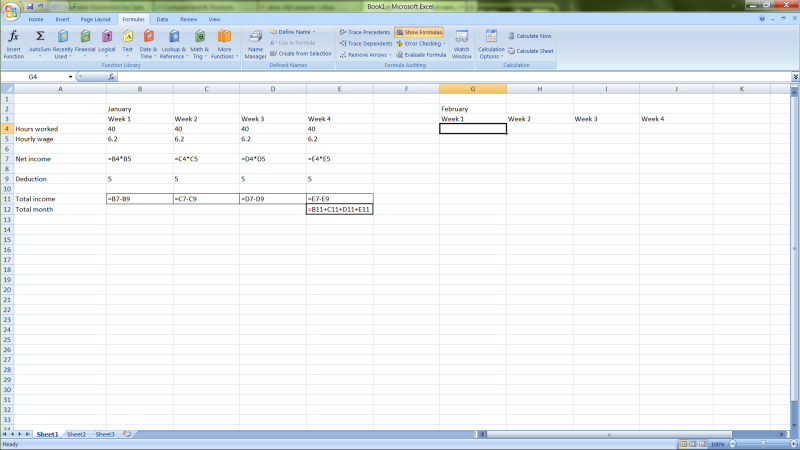This screenshot has width=800, height=450.
Task: Click the Select All corner button
Action: click(x=7, y=89)
